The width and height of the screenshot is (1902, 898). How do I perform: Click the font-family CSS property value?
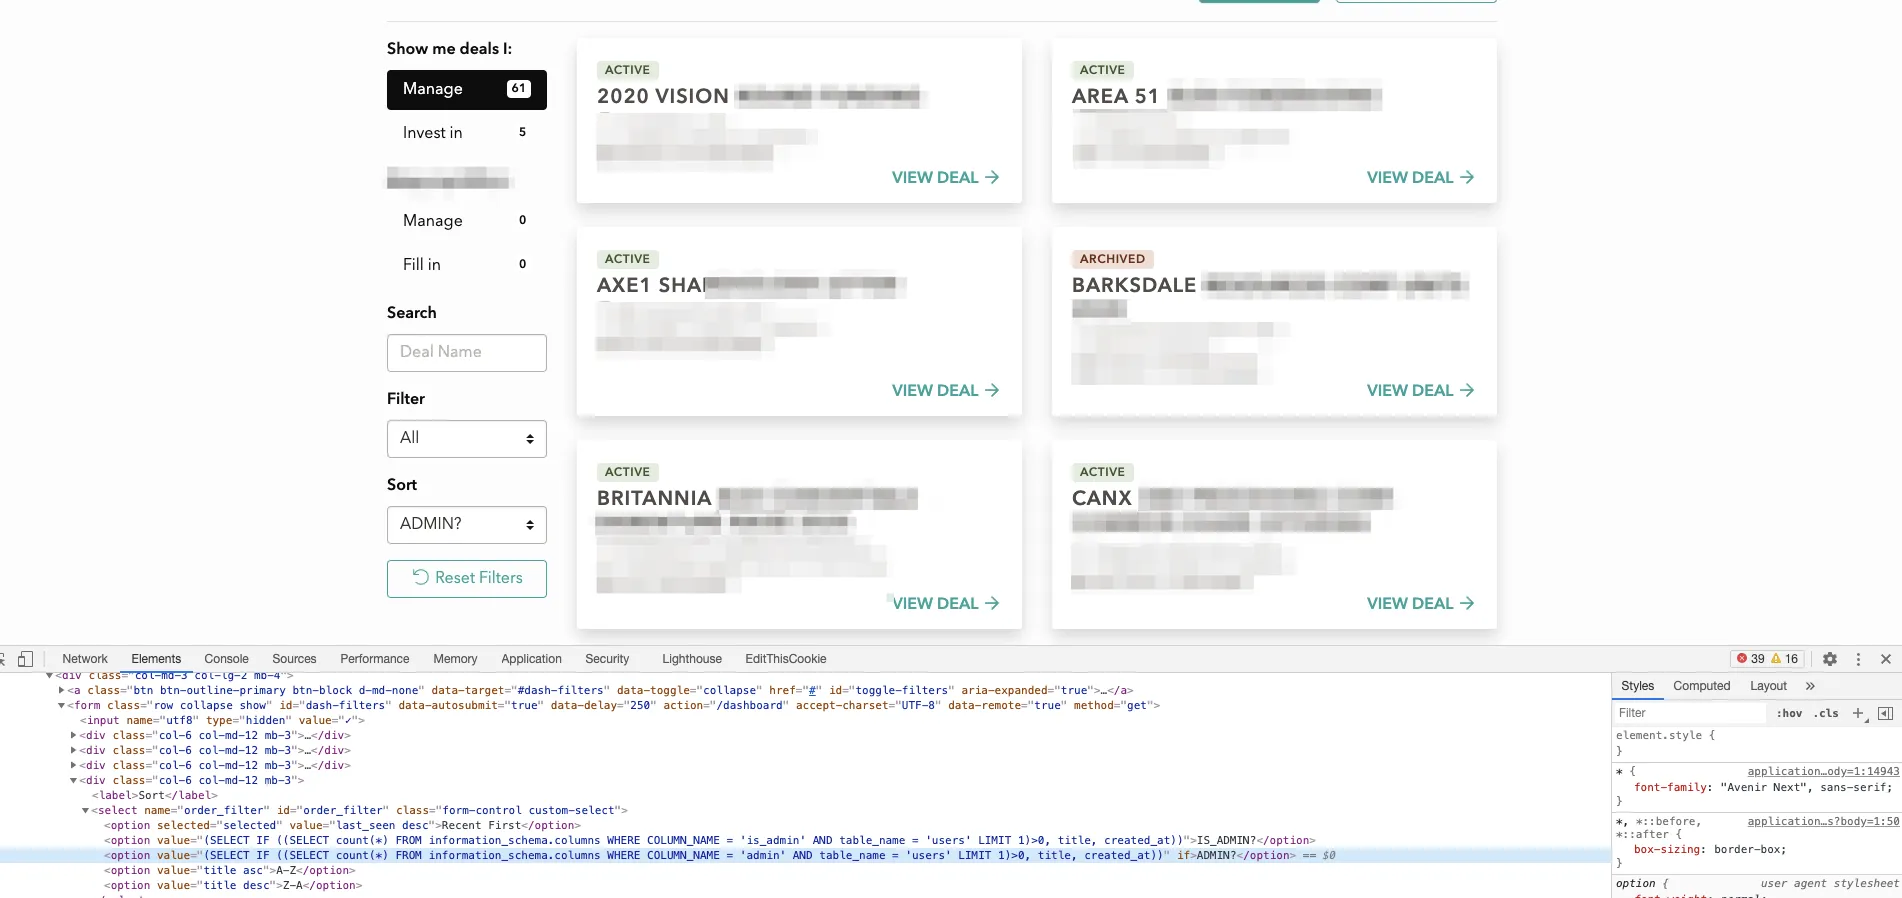[1806, 787]
